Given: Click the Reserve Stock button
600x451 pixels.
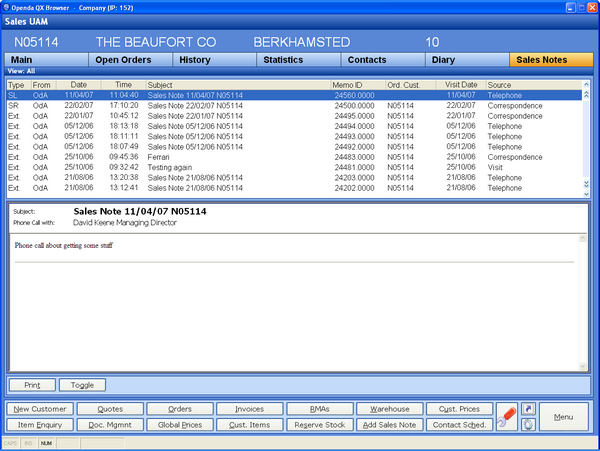Looking at the screenshot, I should [320, 425].
